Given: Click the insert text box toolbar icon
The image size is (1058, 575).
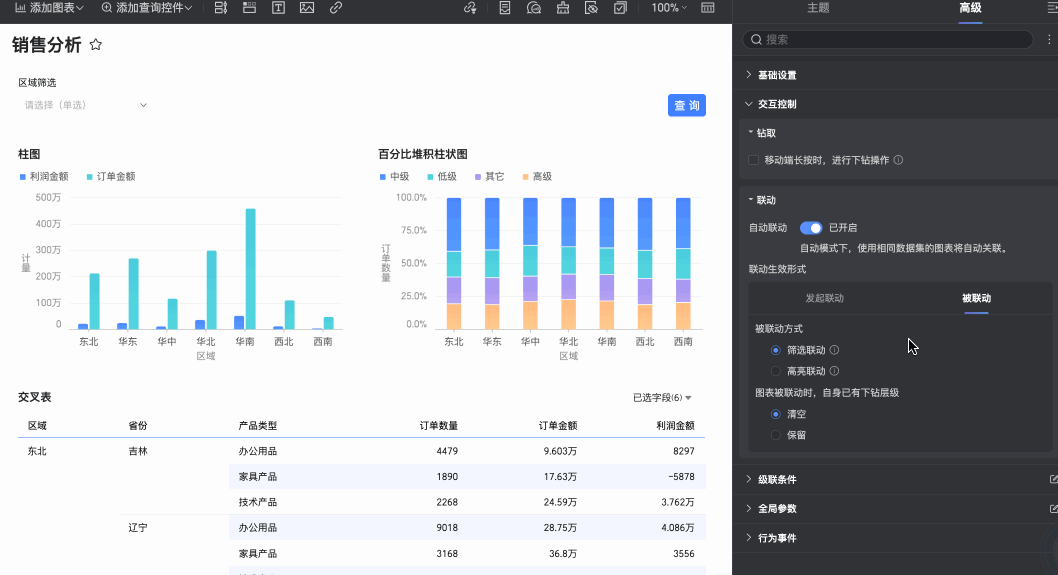Looking at the screenshot, I should [277, 8].
